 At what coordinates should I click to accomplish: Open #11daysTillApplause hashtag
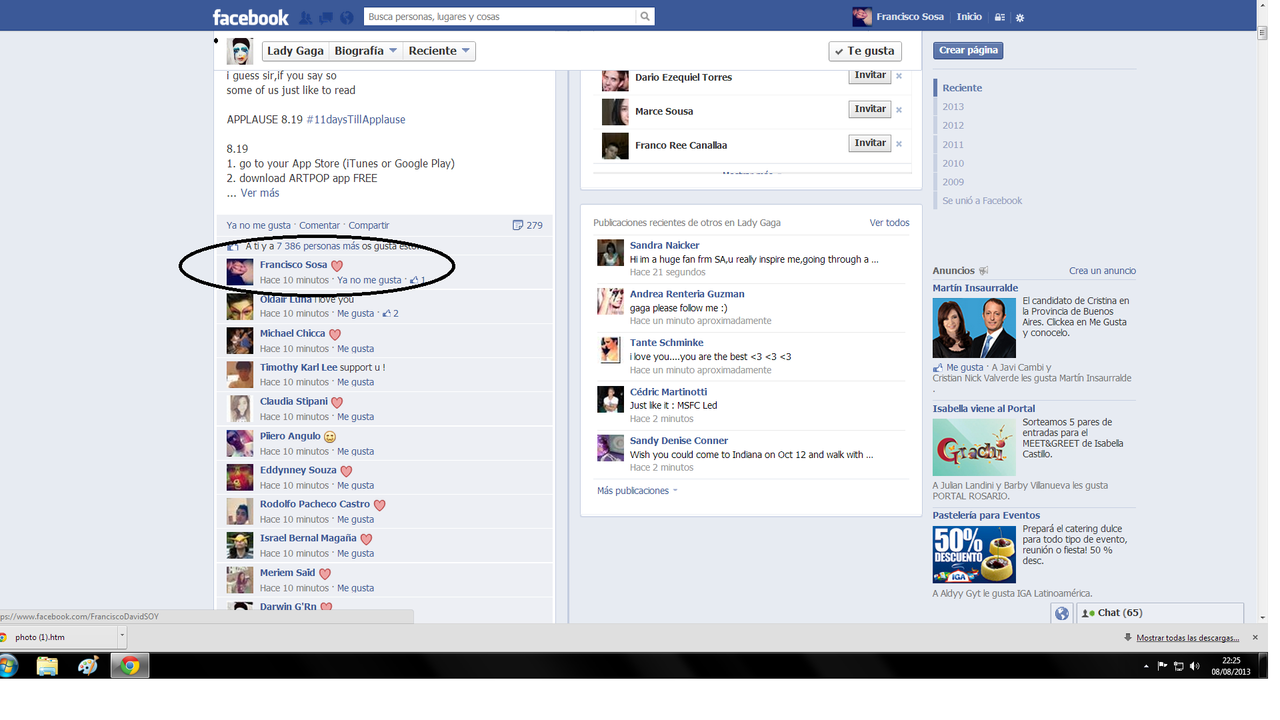(356, 120)
